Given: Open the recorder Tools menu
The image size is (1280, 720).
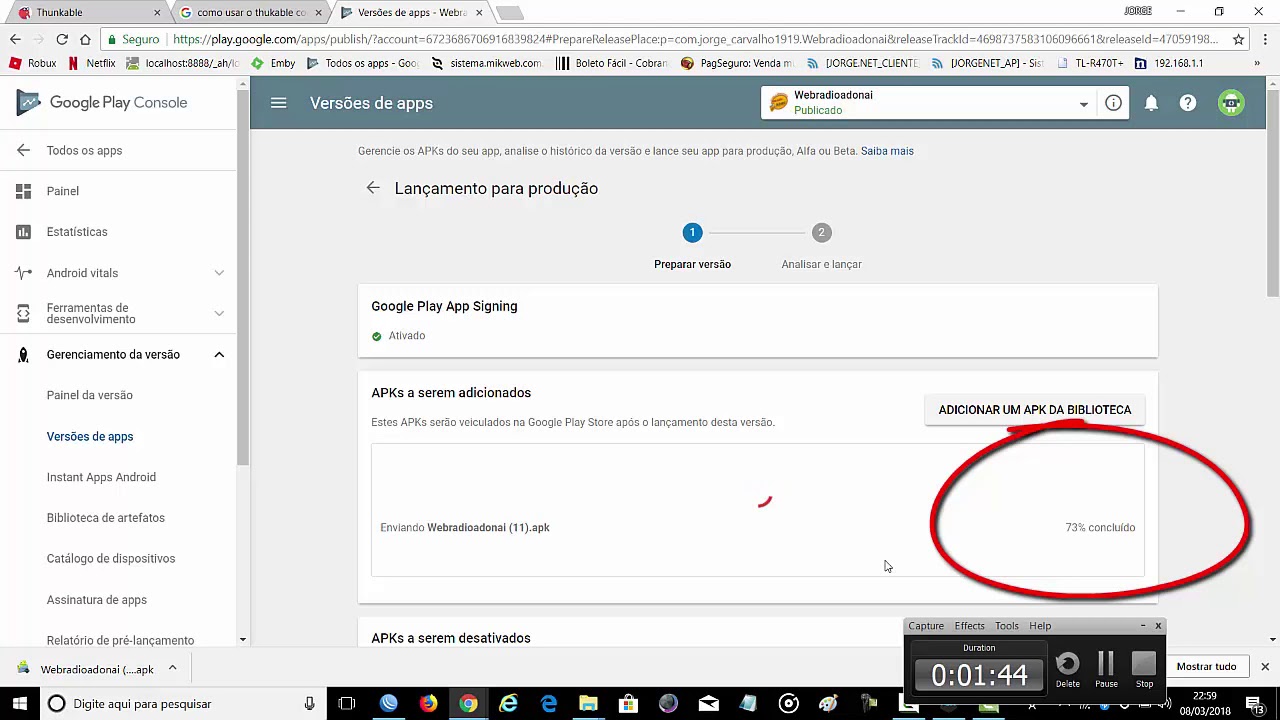Looking at the screenshot, I should pos(1006,626).
